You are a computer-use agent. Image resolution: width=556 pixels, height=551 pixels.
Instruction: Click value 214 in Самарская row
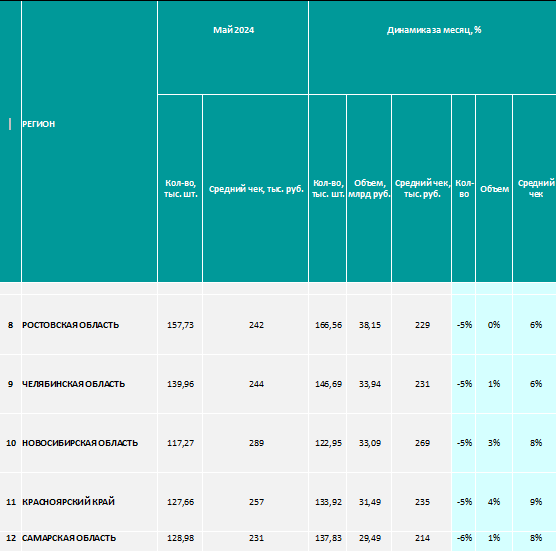coord(422,541)
